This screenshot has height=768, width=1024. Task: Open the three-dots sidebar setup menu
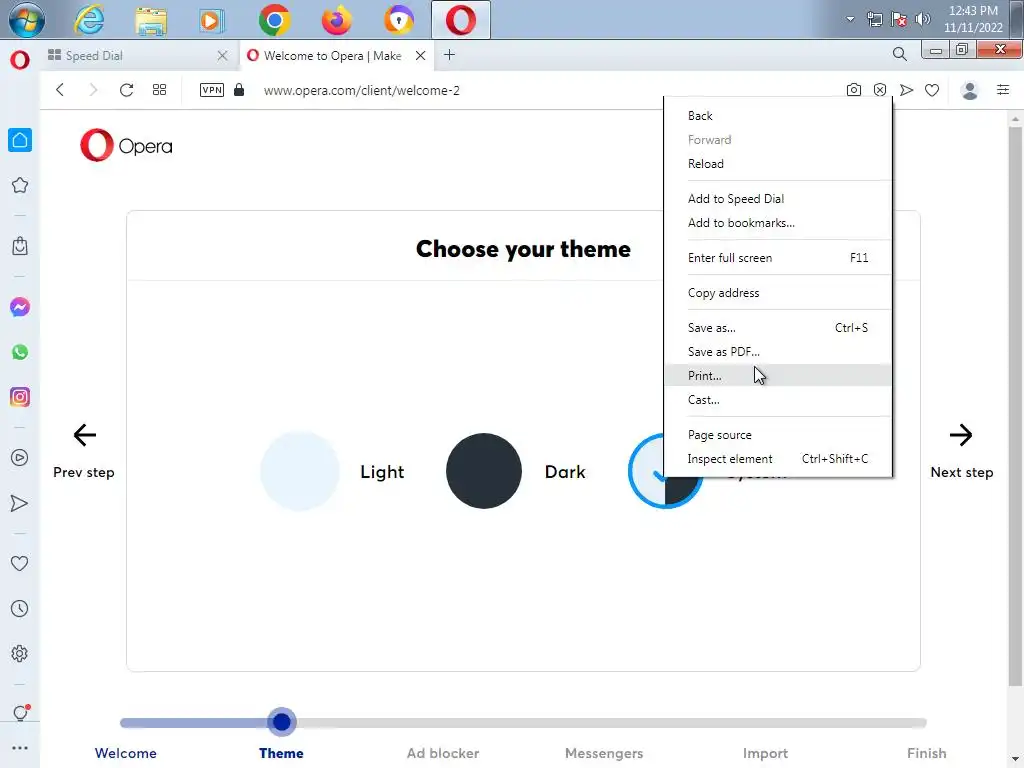[20, 748]
